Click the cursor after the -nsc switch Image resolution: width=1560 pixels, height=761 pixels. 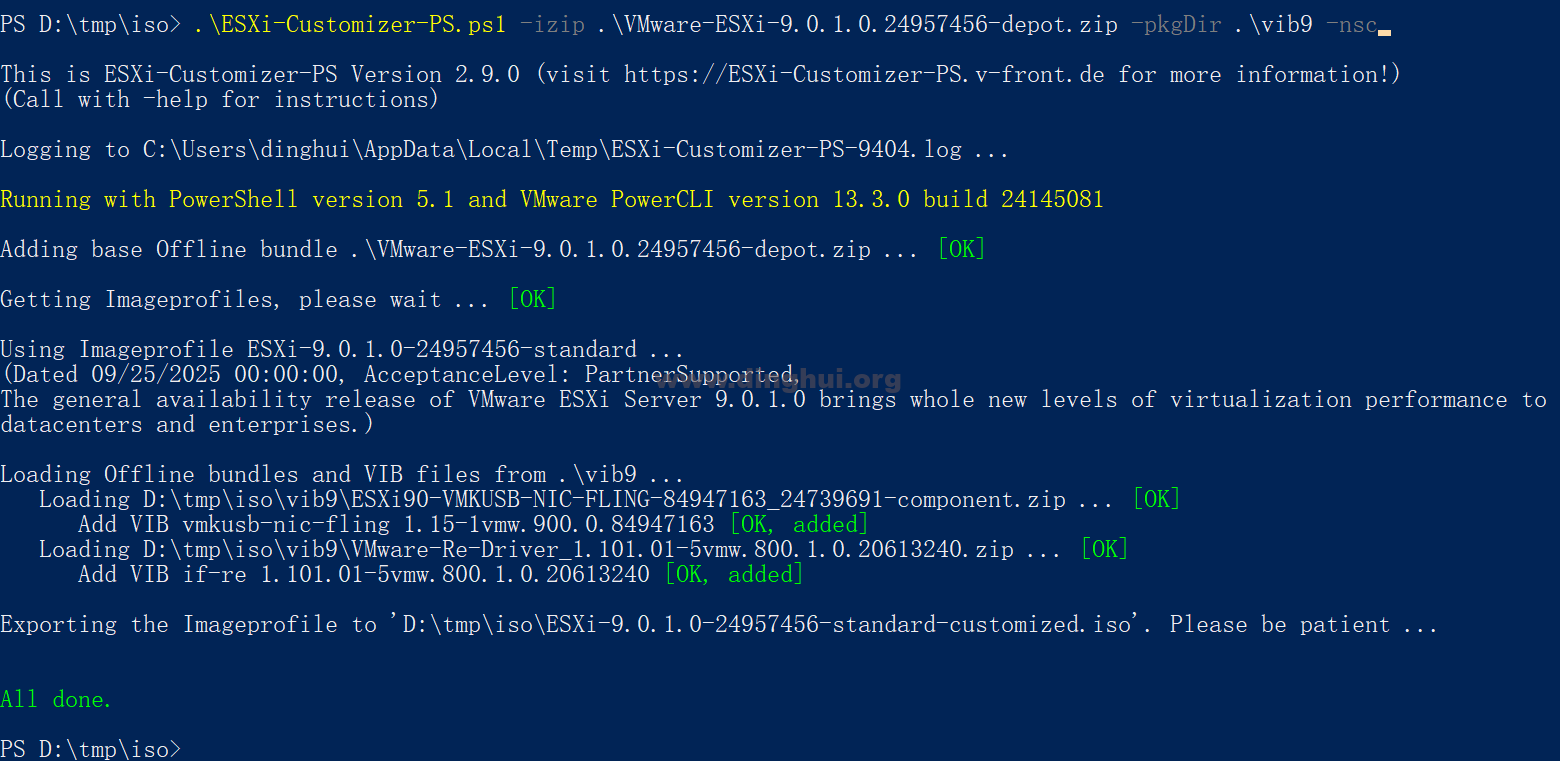1384,26
